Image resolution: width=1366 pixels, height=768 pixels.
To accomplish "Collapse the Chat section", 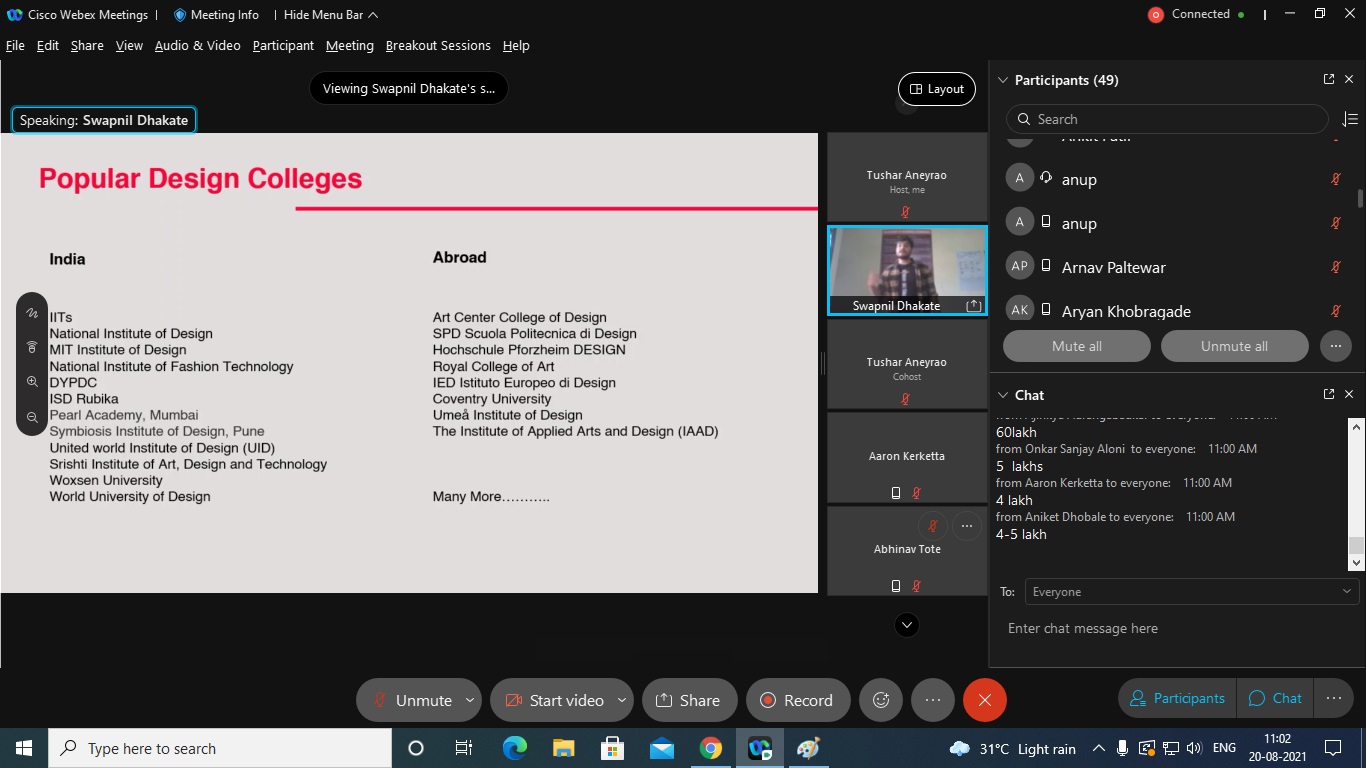I will tap(1003, 395).
